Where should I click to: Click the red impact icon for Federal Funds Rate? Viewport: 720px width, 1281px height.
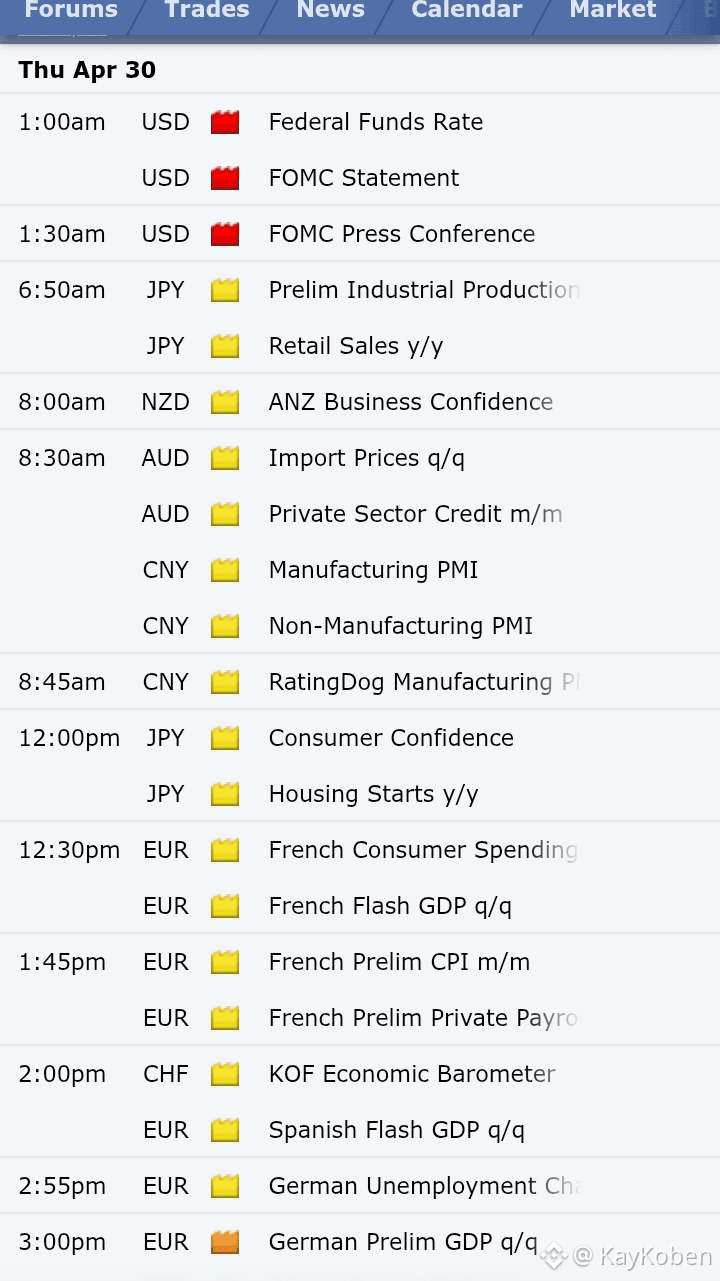225,122
